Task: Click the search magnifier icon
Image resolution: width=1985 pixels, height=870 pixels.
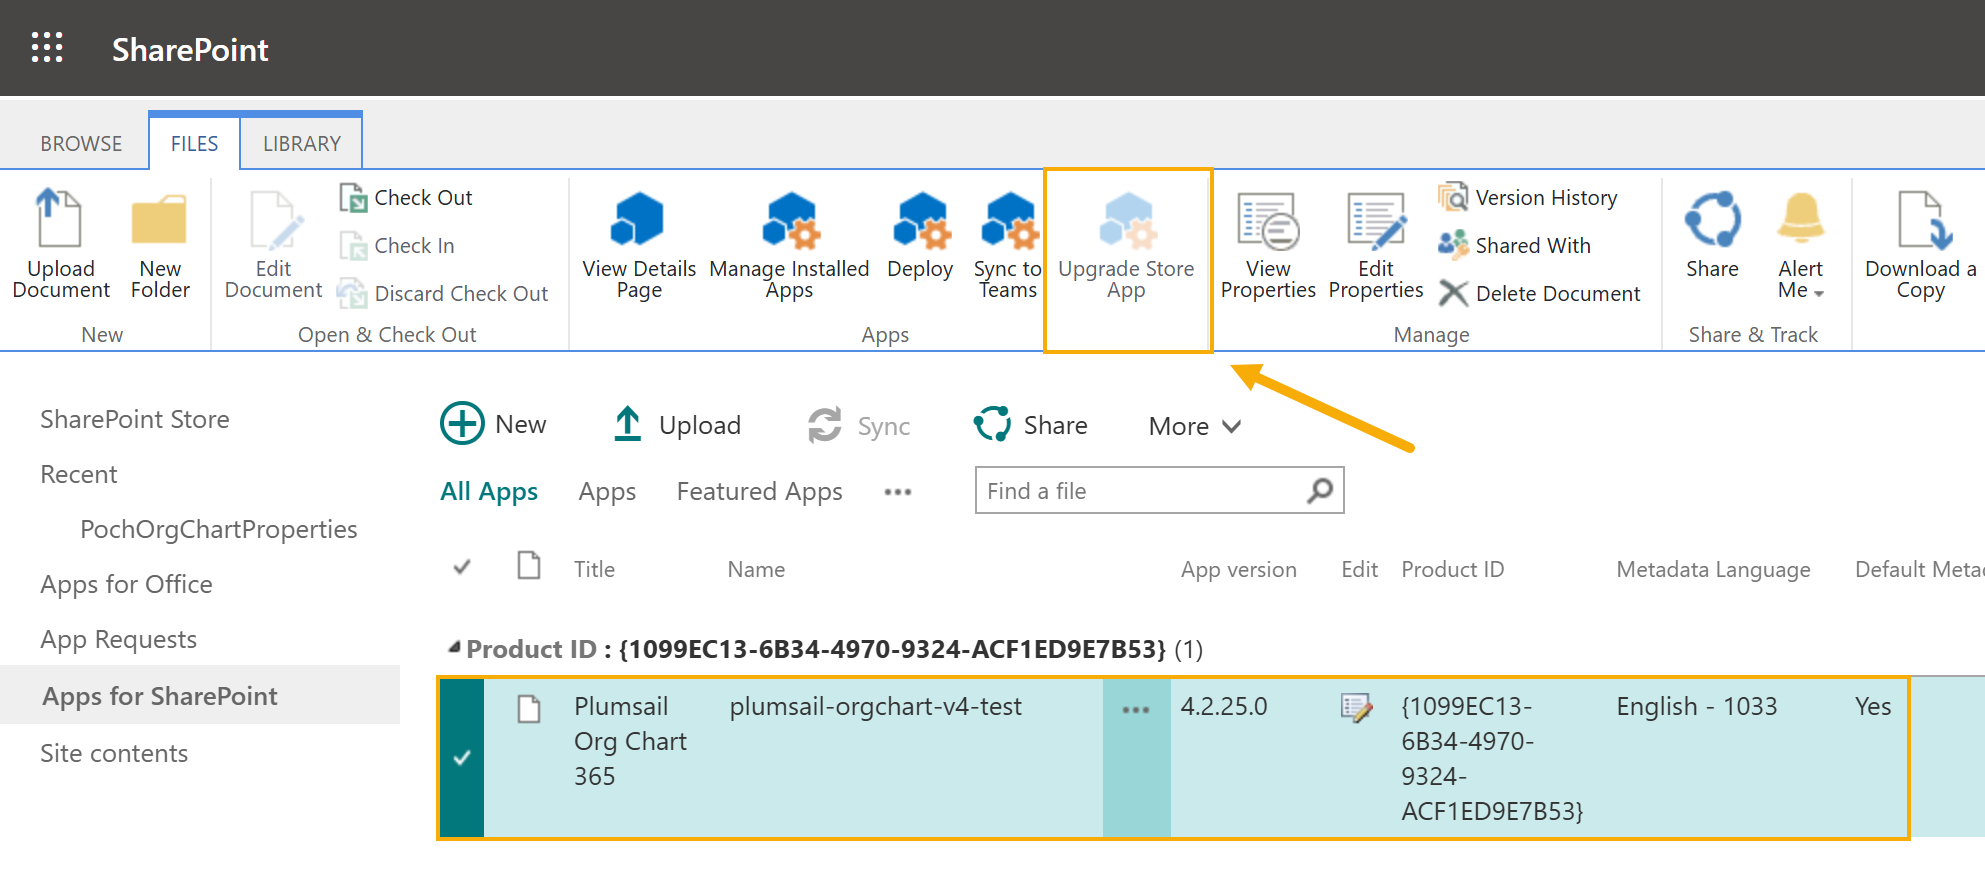Action: click(1320, 490)
